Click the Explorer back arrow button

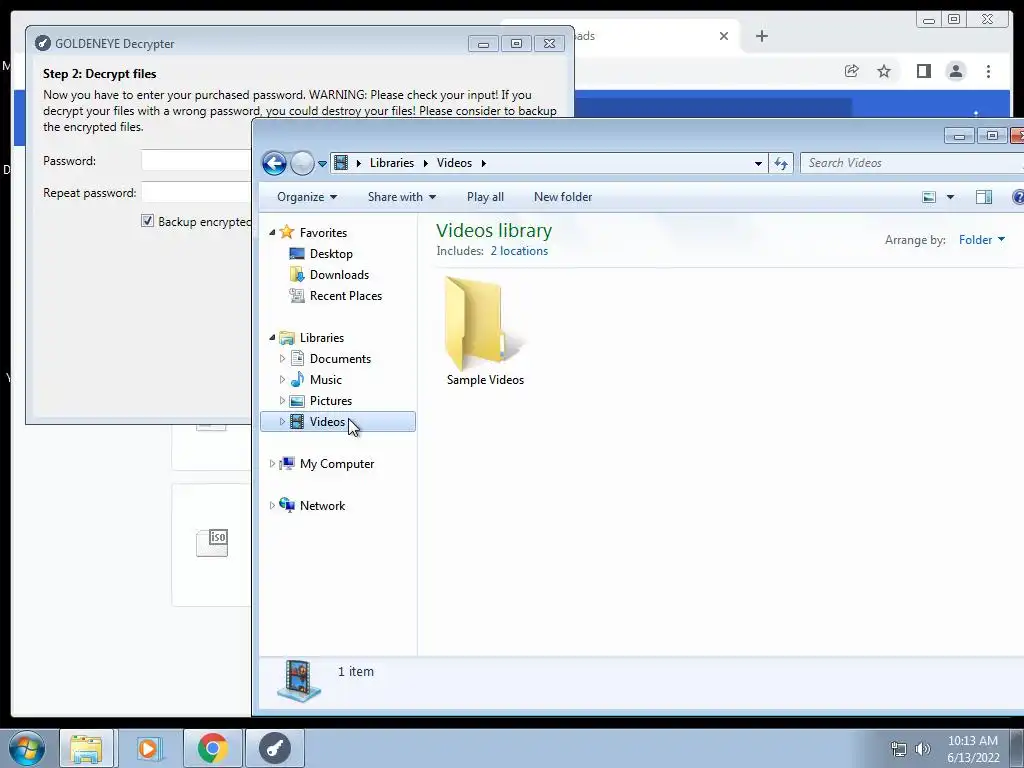[x=274, y=163]
